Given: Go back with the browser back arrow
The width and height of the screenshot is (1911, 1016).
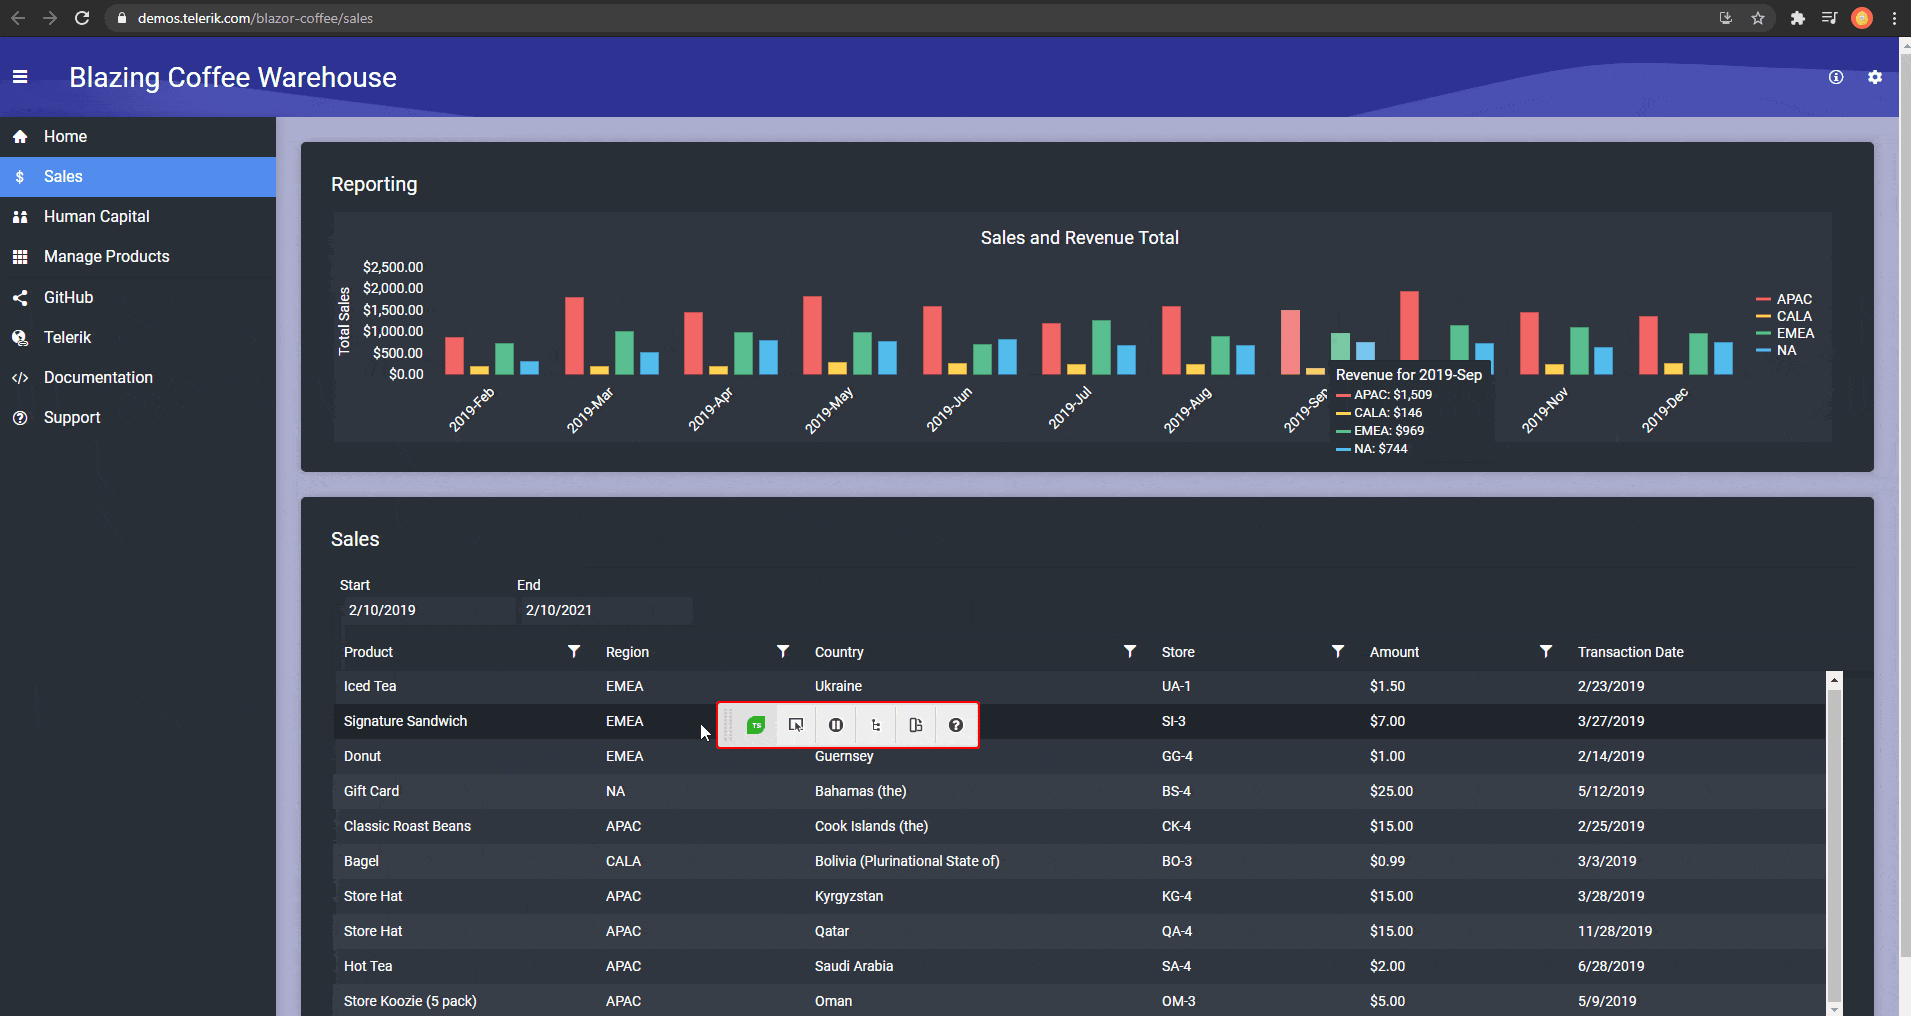Looking at the screenshot, I should [x=18, y=18].
